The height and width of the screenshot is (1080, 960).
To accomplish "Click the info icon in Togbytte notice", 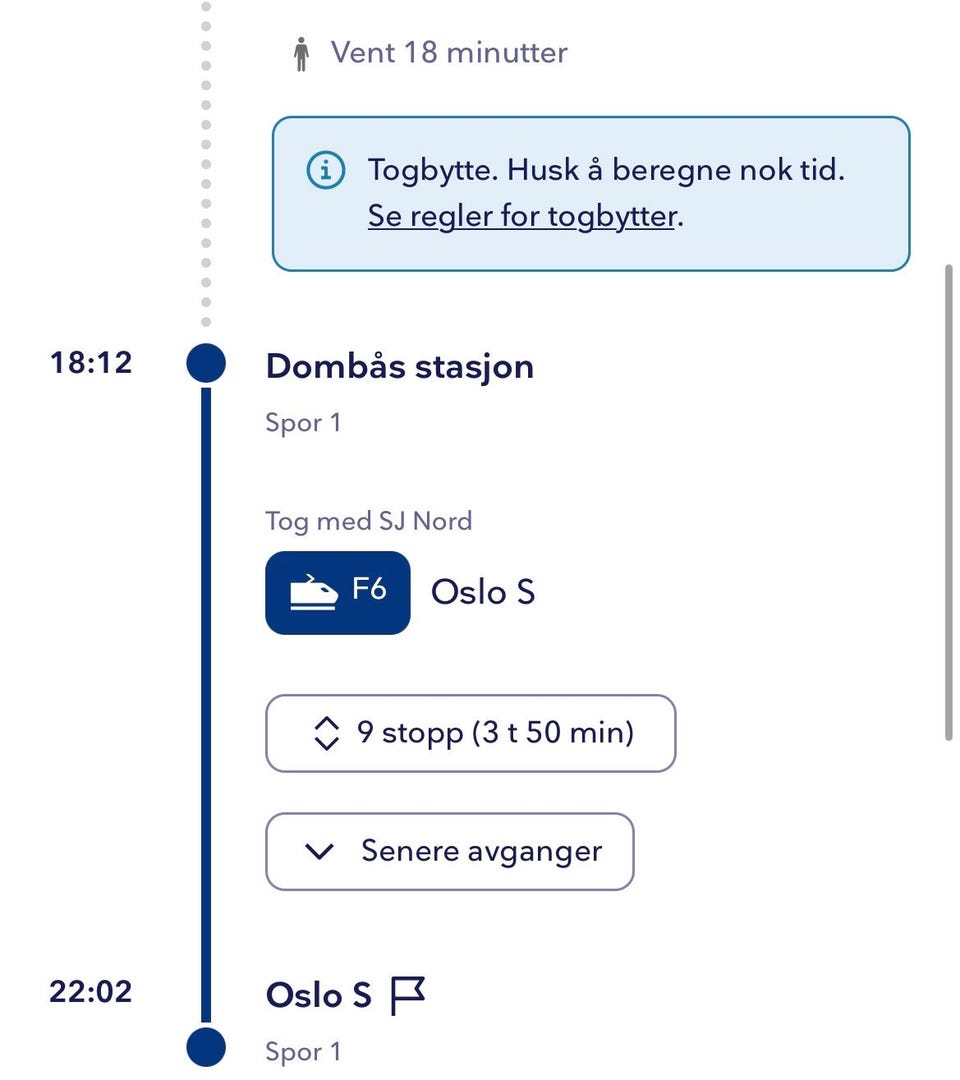I will 325,171.
